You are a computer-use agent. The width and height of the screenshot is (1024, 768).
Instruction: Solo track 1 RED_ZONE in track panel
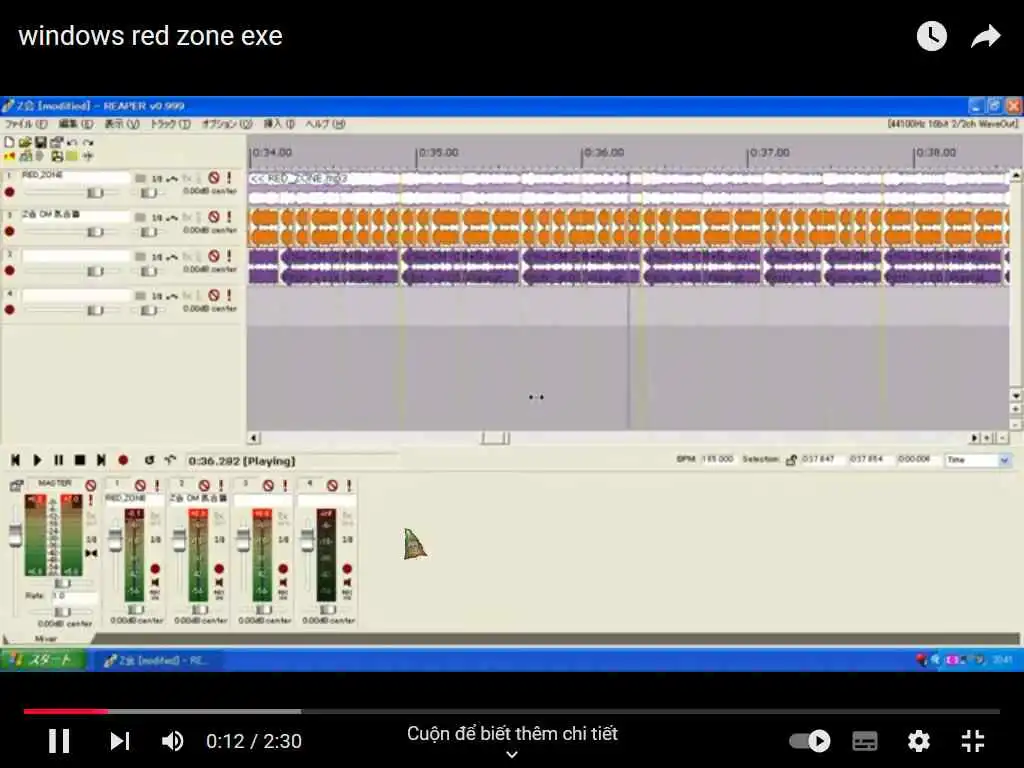pos(229,178)
